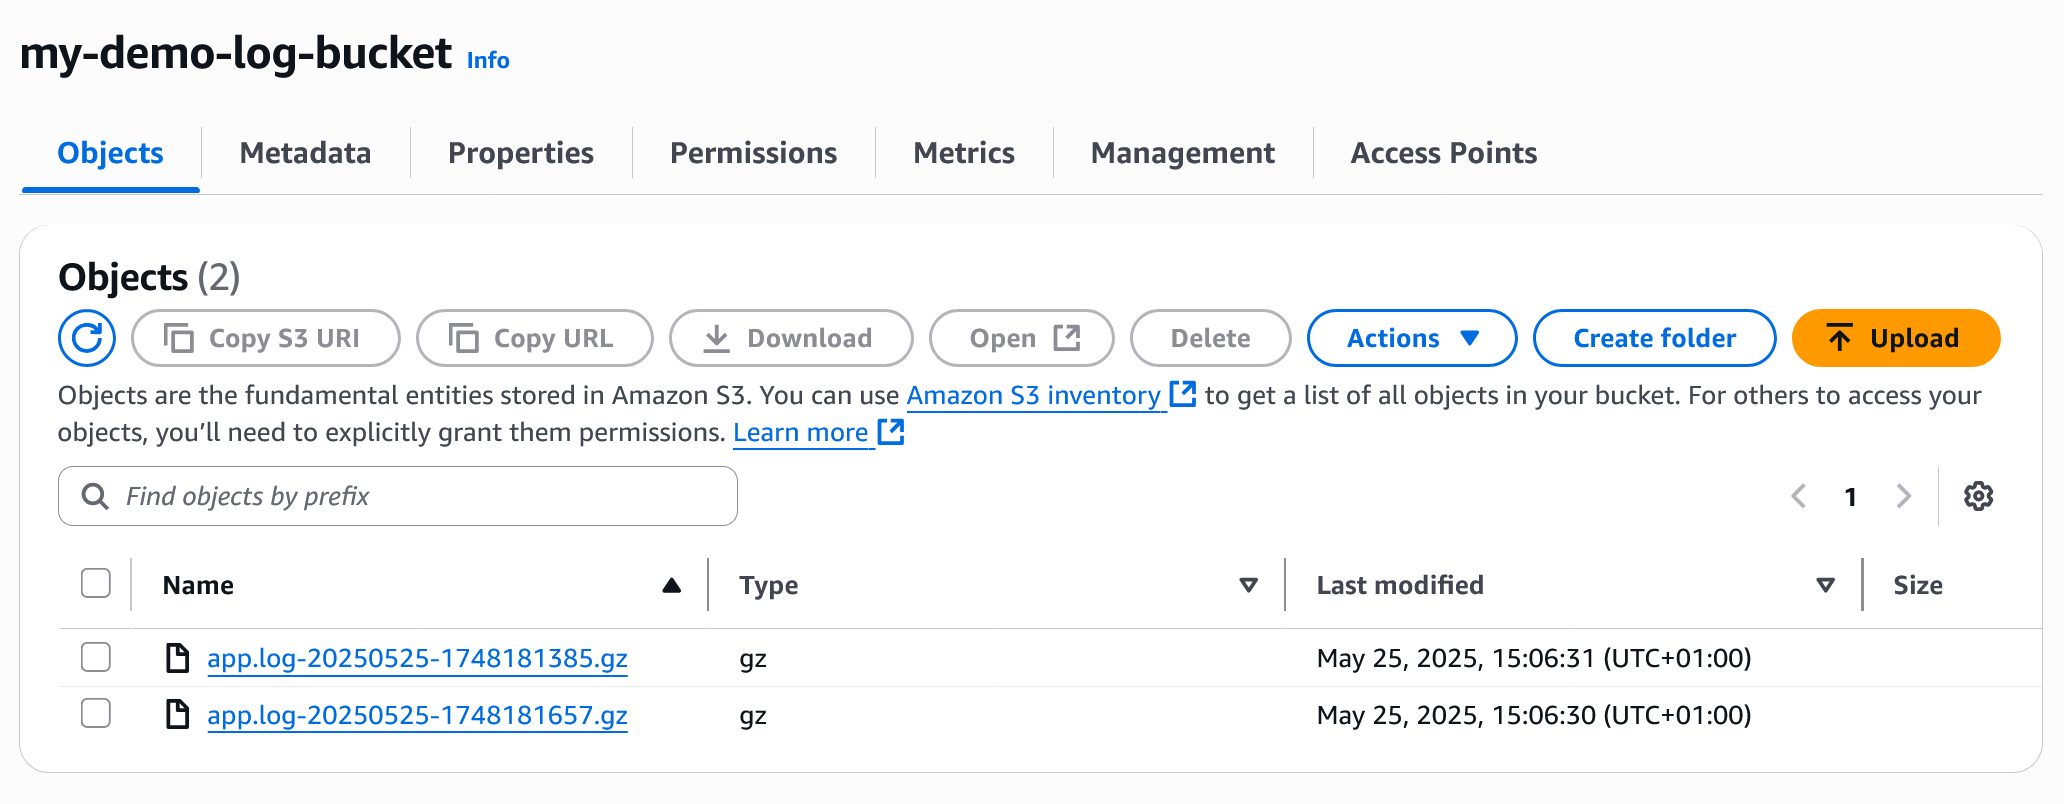Viewport: 2064px width, 804px height.
Task: Click the next page arrow
Action: (x=1903, y=496)
